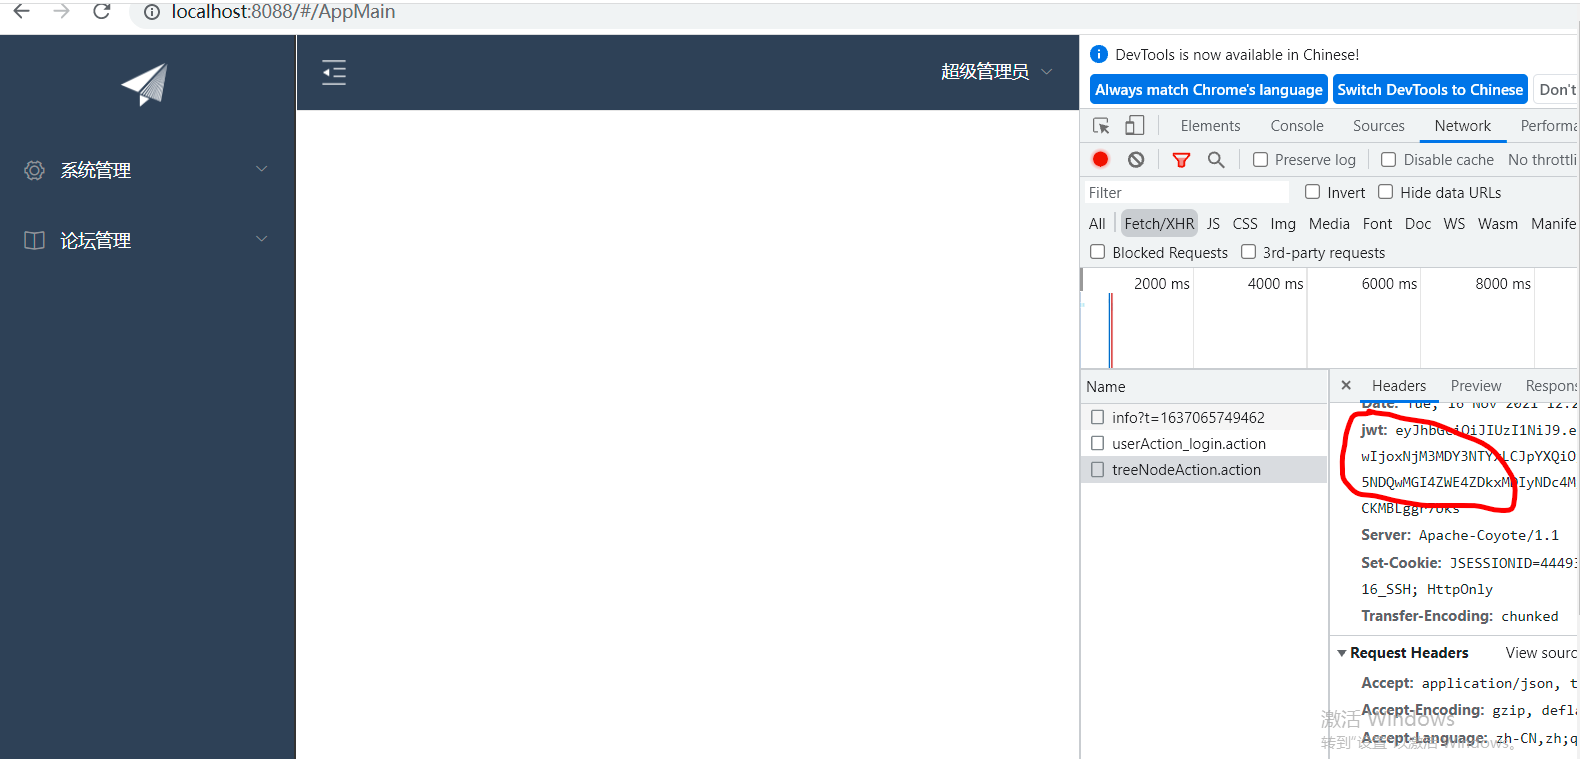The height and width of the screenshot is (759, 1580).
Task: Click the 6000 ms timeline marker
Action: point(1389,284)
